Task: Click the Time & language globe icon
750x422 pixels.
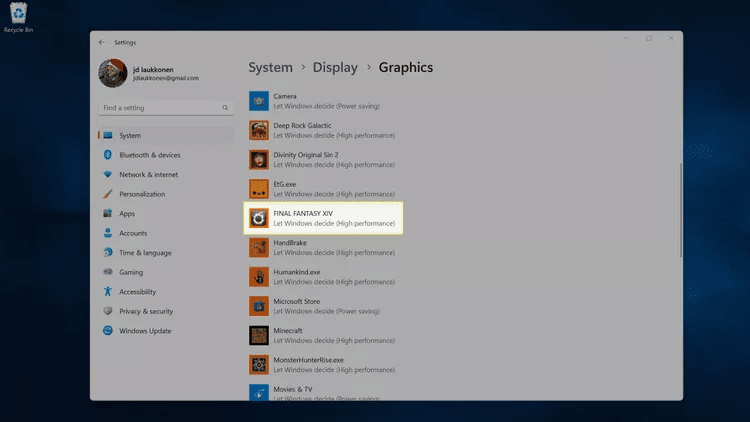Action: (x=108, y=252)
